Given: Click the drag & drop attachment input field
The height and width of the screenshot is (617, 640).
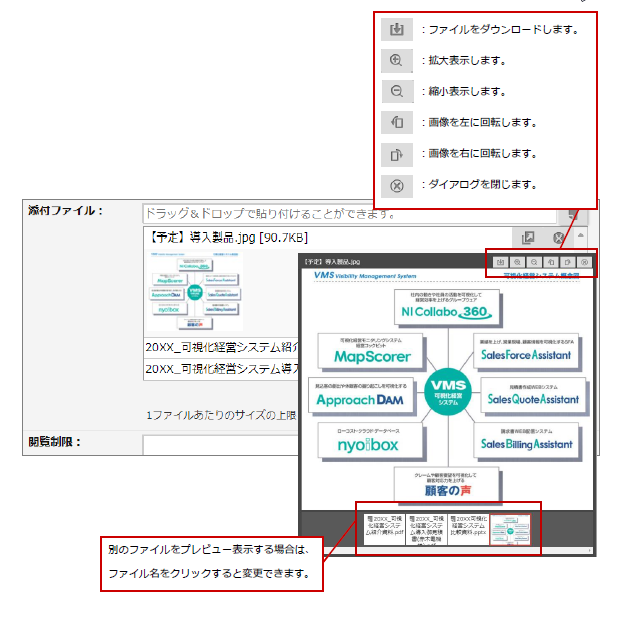Looking at the screenshot, I should [349, 213].
